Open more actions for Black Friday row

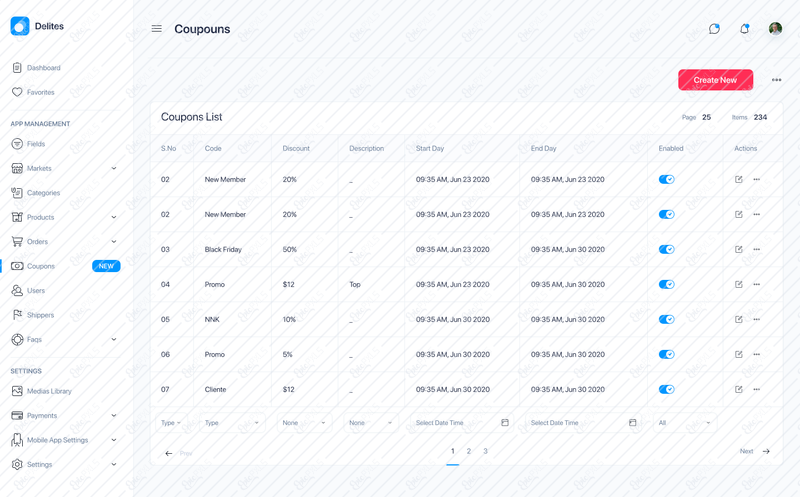(x=757, y=249)
